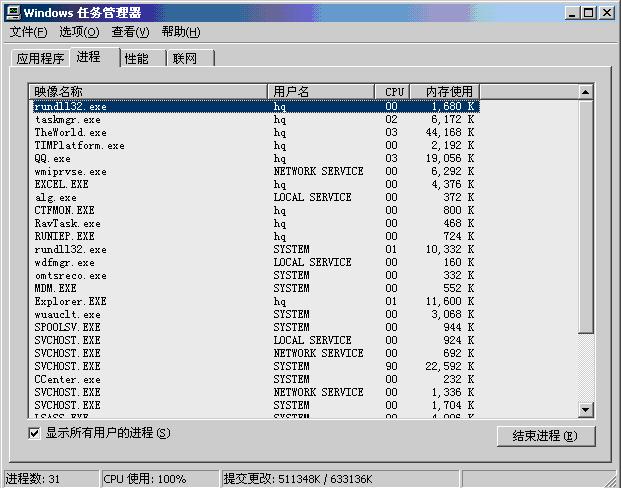Viewport: 621px width, 488px height.
Task: Select the RavTask.exe process
Action: click(x=255, y=224)
